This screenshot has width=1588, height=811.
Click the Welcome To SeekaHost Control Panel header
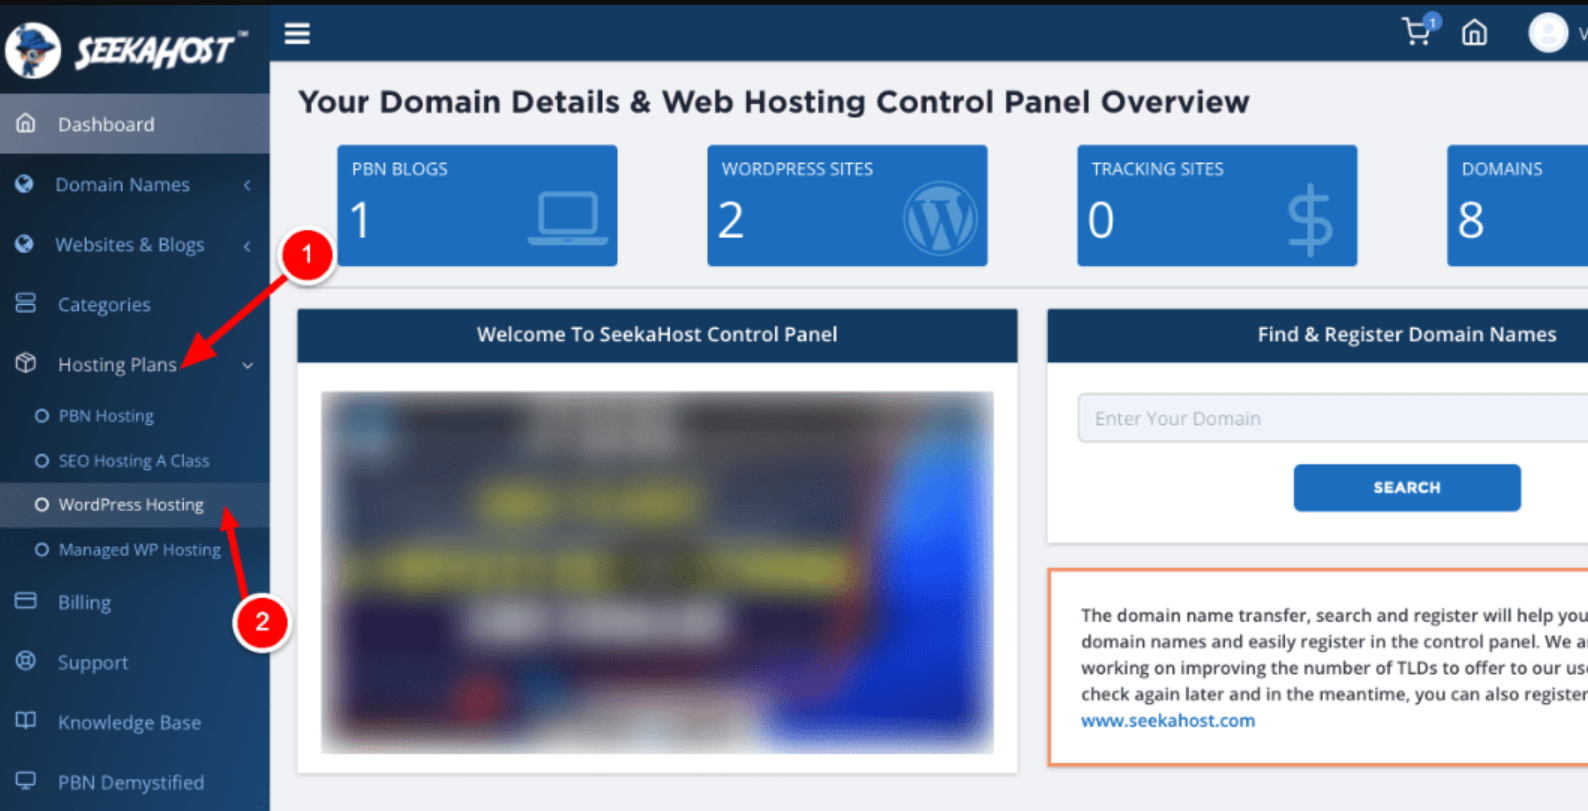[x=657, y=335]
